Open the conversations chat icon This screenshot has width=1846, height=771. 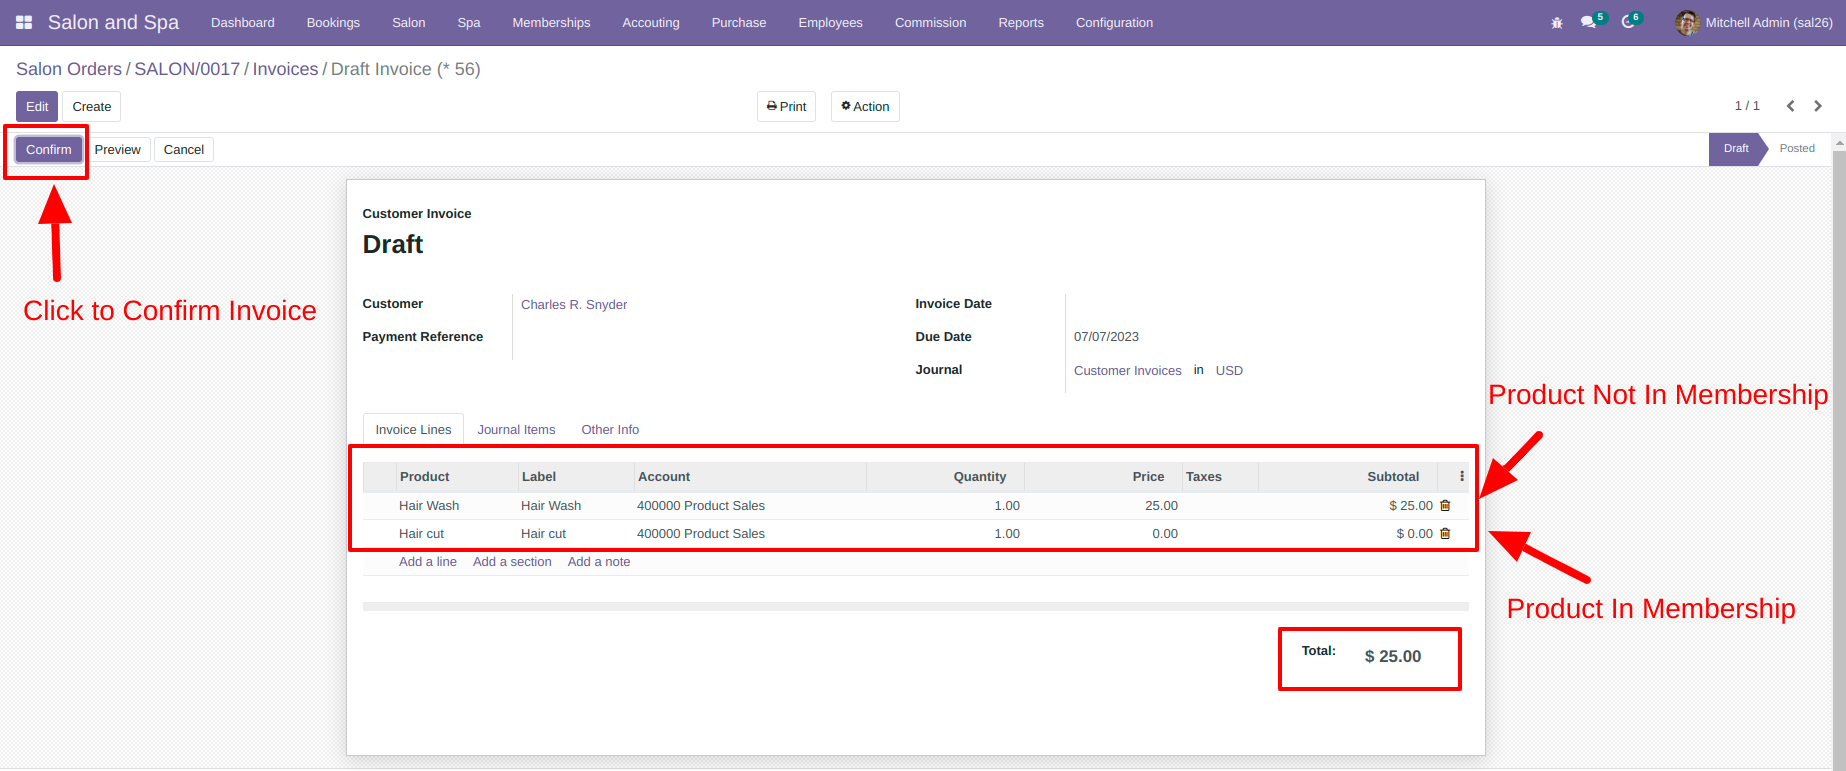click(x=1588, y=22)
